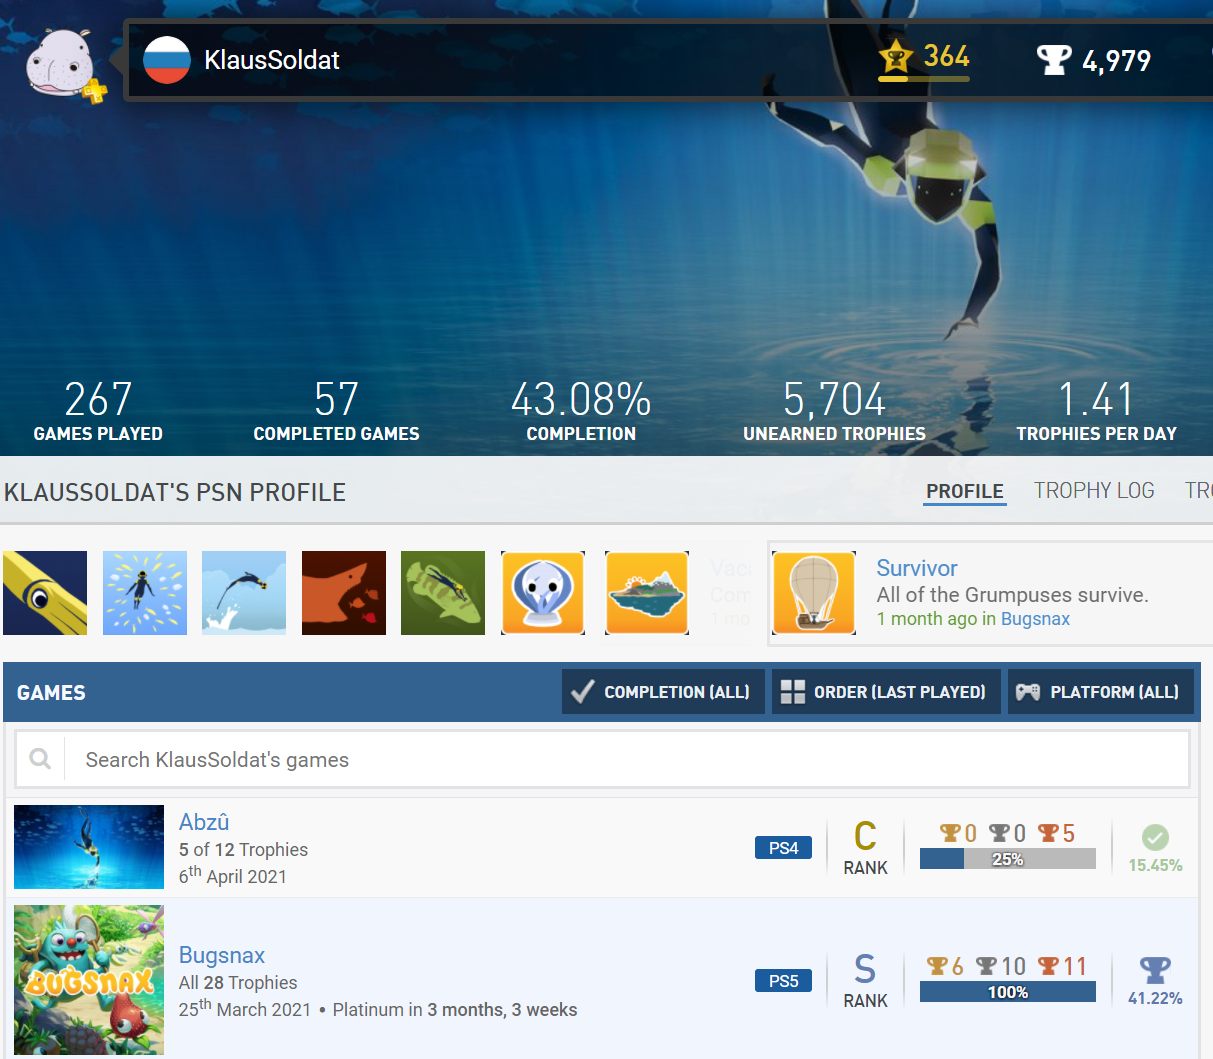Click the magnifier icon in games search

click(x=40, y=759)
